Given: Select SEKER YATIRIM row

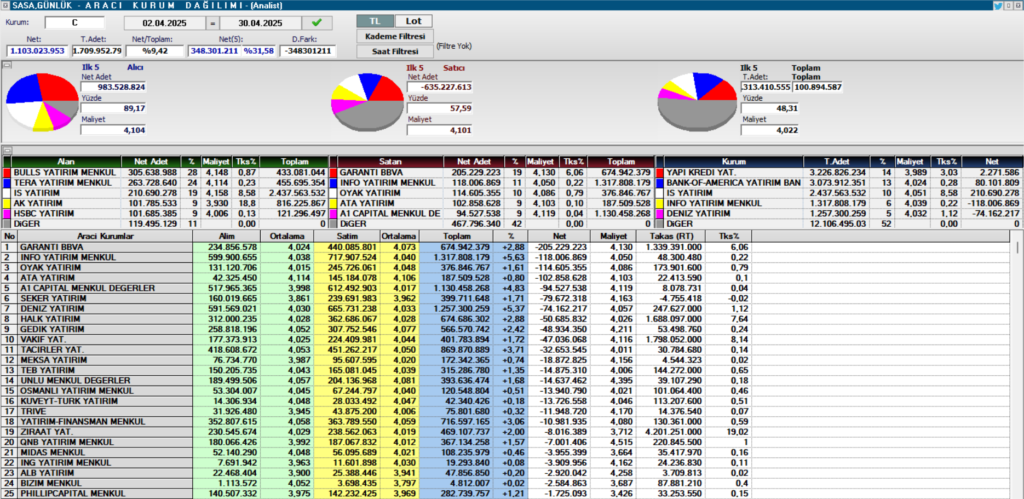Looking at the screenshot, I should [377, 298].
